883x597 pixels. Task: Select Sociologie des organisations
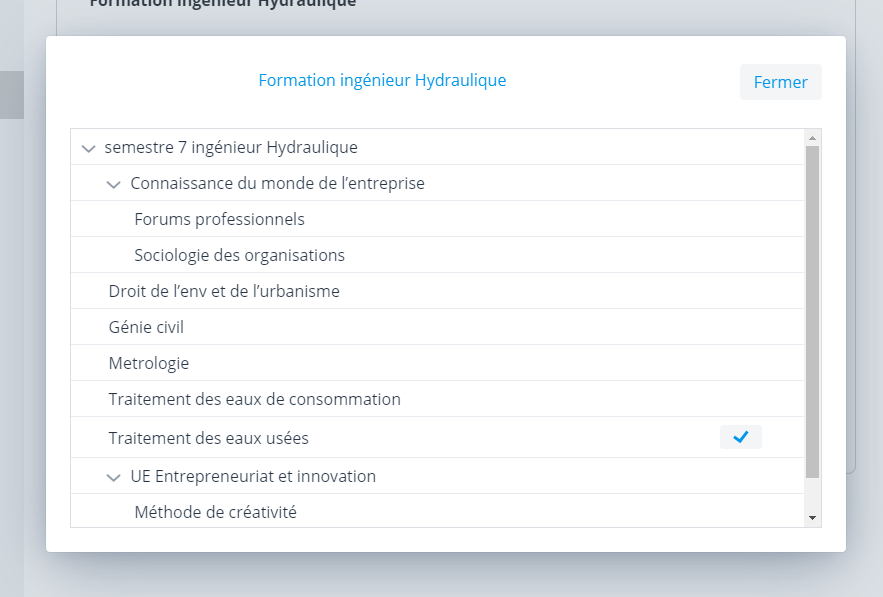click(x=239, y=255)
